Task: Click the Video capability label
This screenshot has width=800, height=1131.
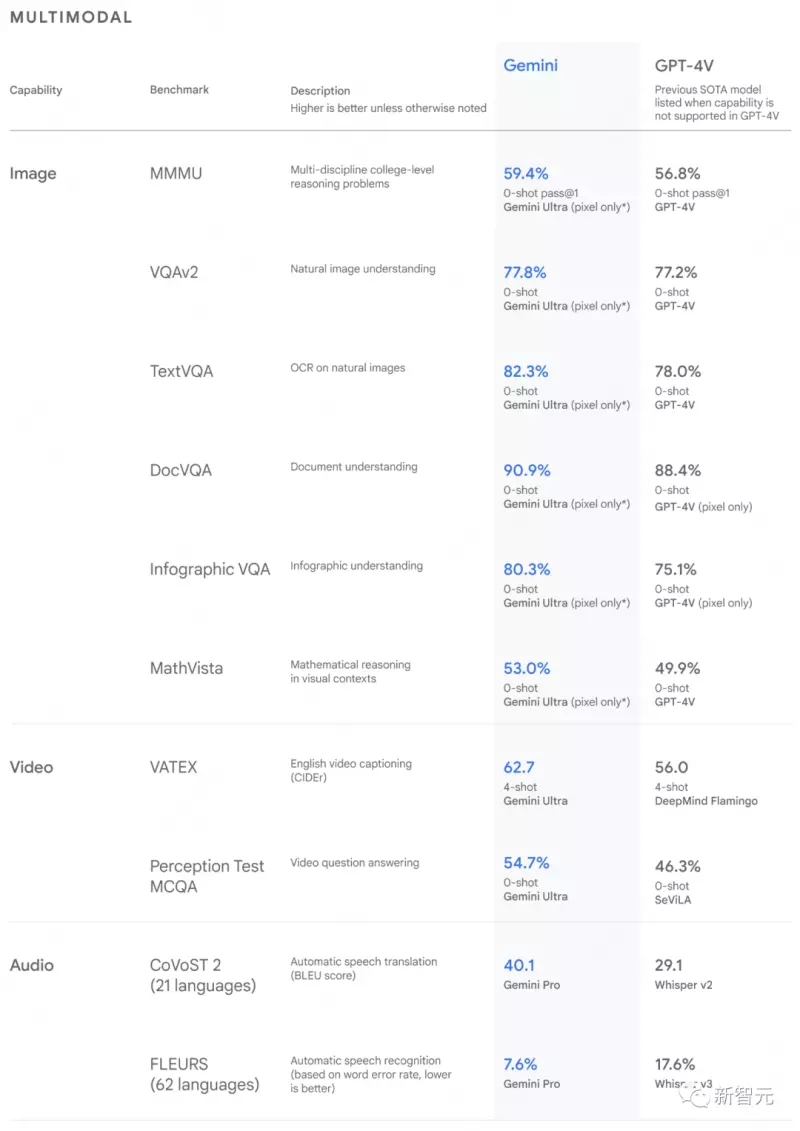Action: [31, 767]
